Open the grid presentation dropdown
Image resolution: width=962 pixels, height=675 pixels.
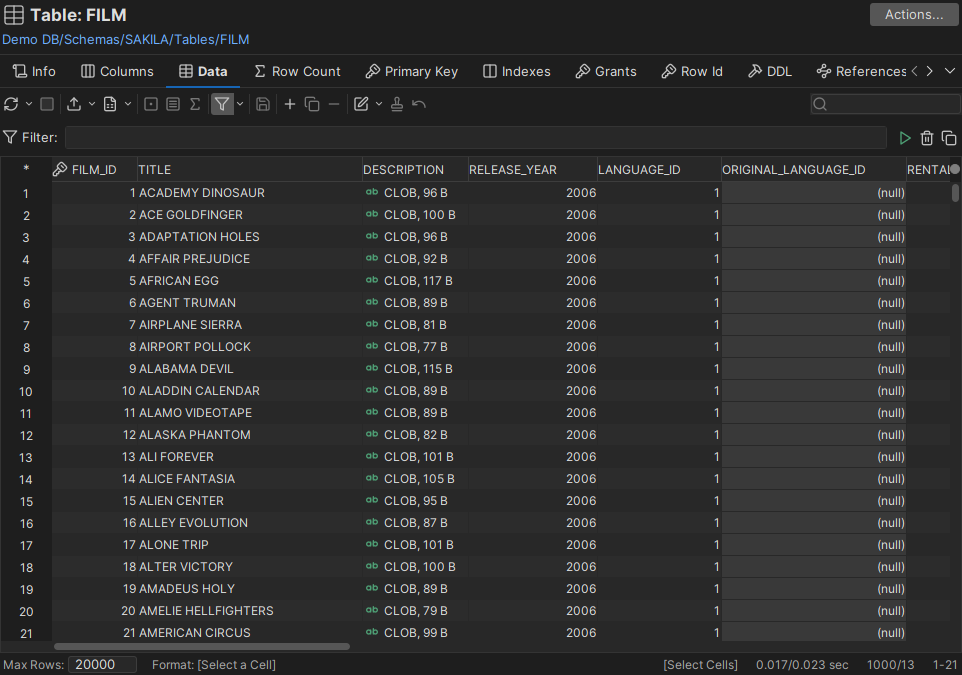tap(127, 103)
